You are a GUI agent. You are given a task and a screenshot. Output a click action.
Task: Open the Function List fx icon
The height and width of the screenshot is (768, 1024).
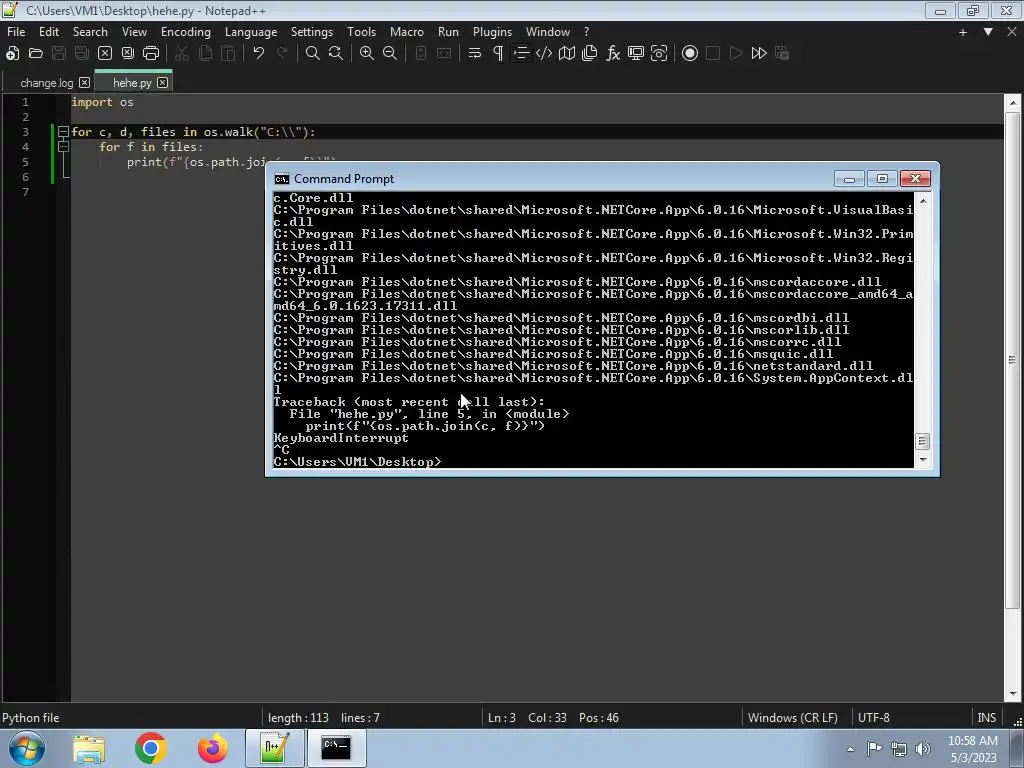click(613, 54)
